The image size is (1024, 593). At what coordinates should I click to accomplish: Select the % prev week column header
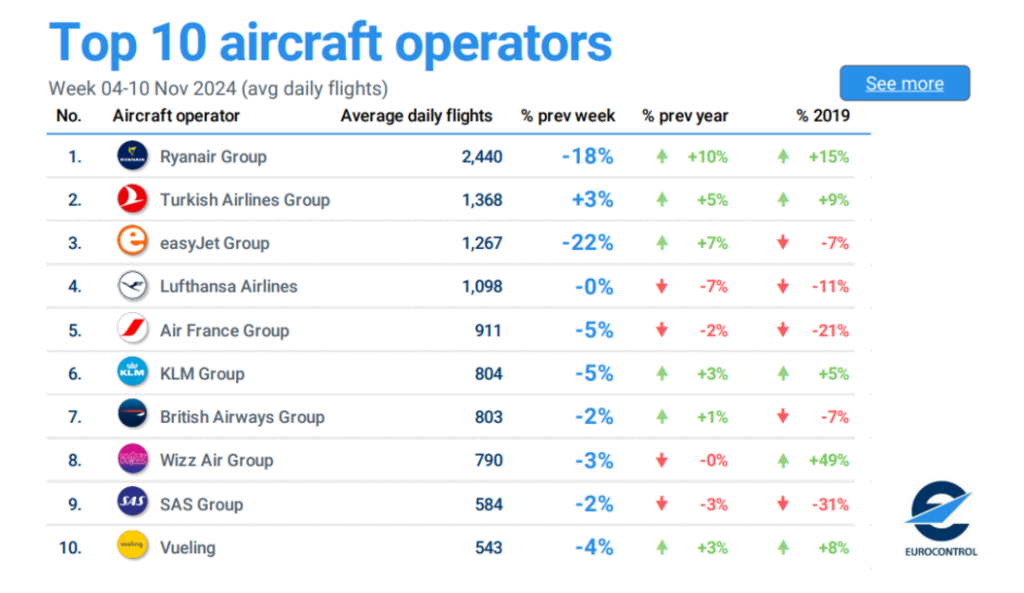pyautogui.click(x=568, y=116)
